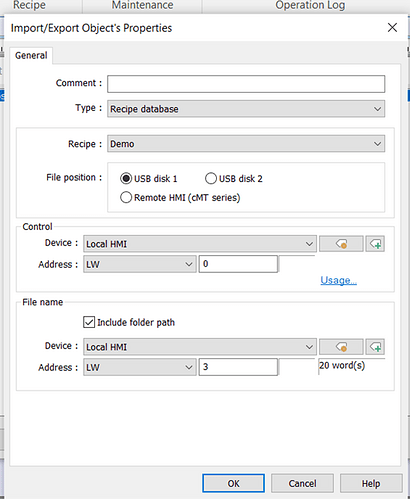Switch to the General tab
Image resolution: width=410 pixels, height=499 pixels.
click(31, 55)
